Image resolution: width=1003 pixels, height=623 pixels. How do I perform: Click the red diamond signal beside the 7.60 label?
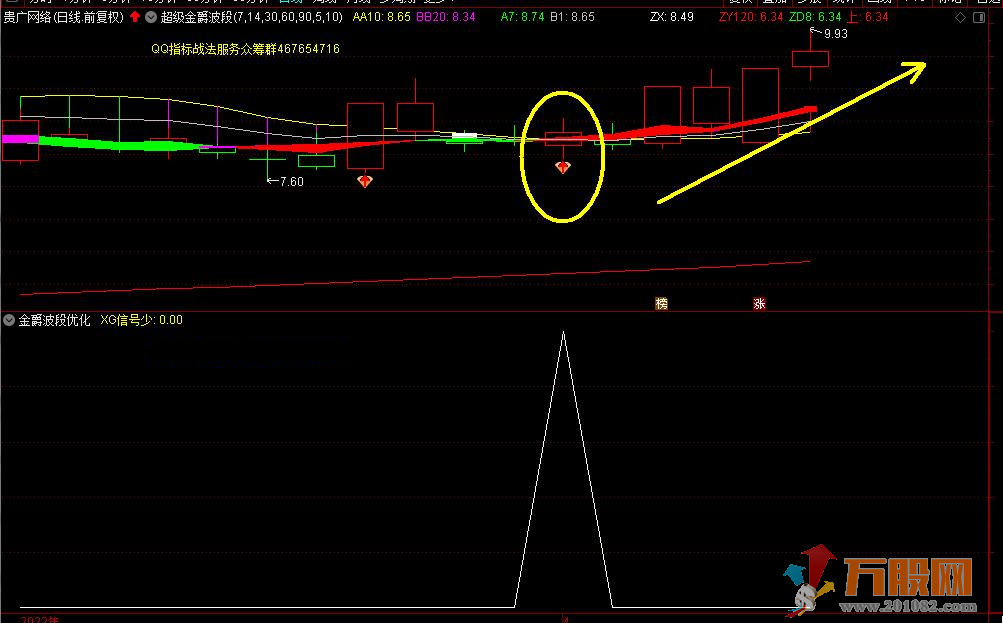365,181
